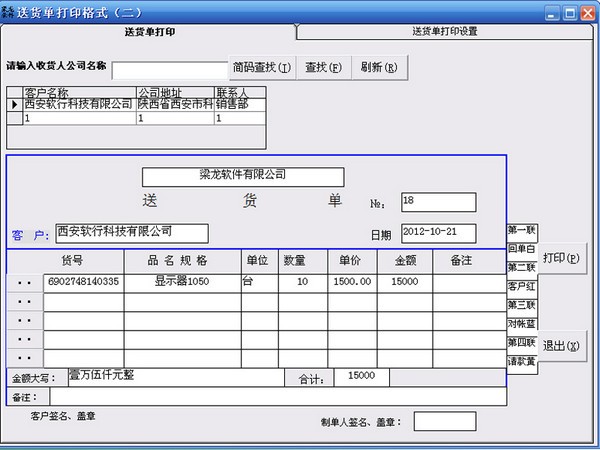600x450 pixels.
Task: Focus the recipient company name search field
Action: [169, 70]
